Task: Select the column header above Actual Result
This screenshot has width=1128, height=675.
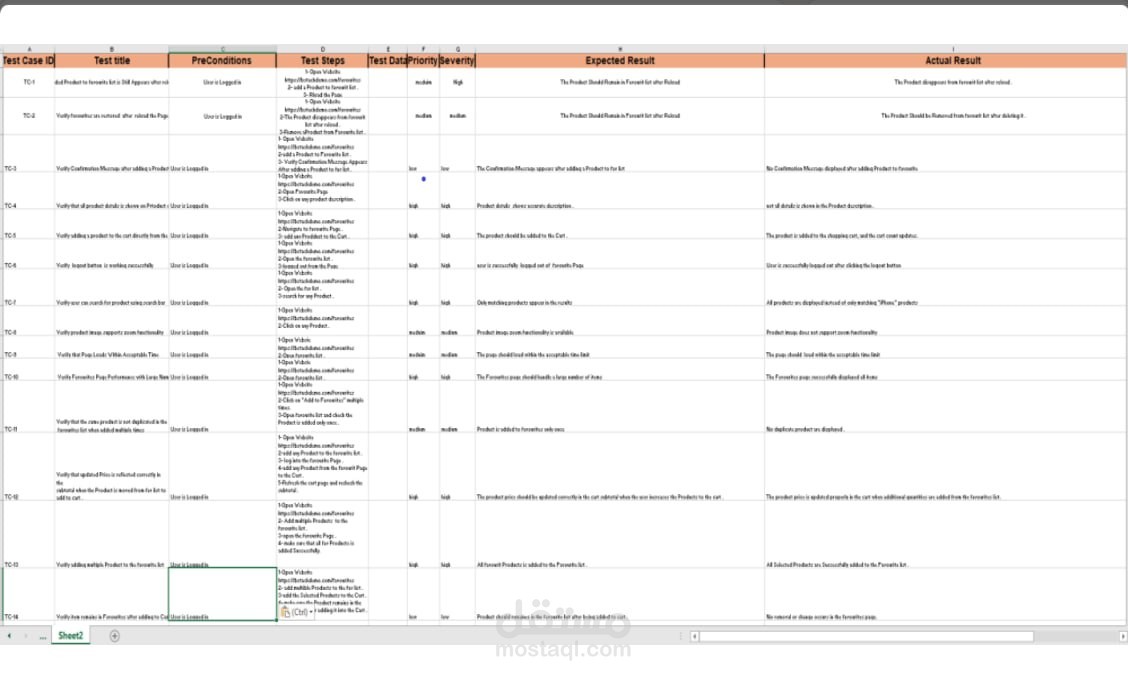Action: pos(952,49)
